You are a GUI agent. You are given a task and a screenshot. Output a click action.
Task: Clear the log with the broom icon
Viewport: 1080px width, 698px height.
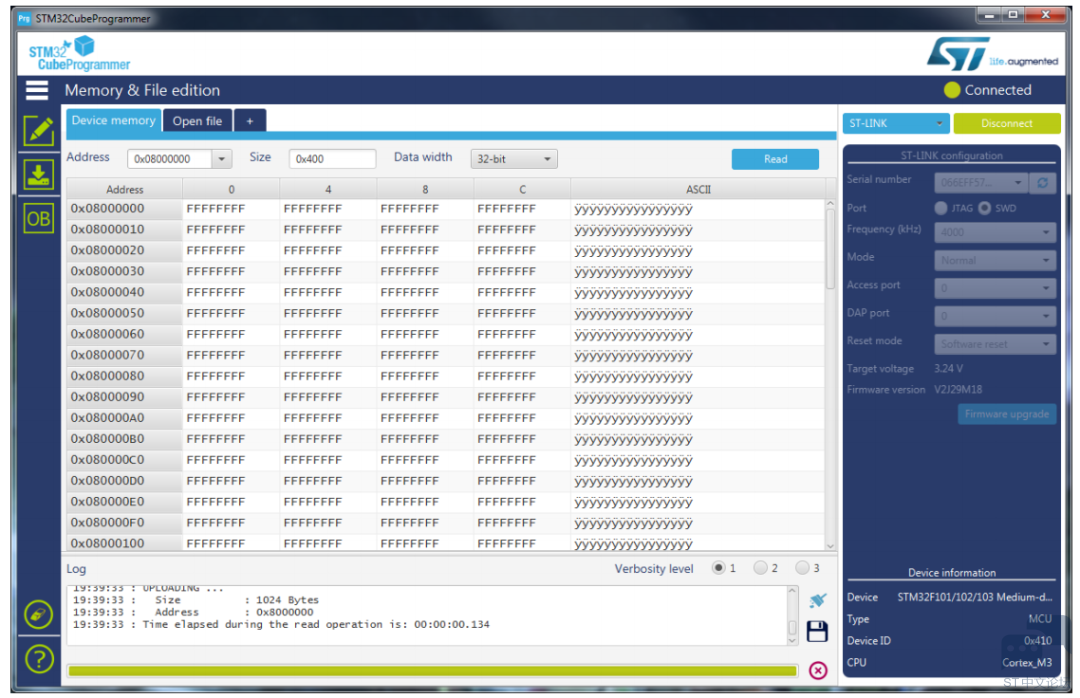point(817,600)
